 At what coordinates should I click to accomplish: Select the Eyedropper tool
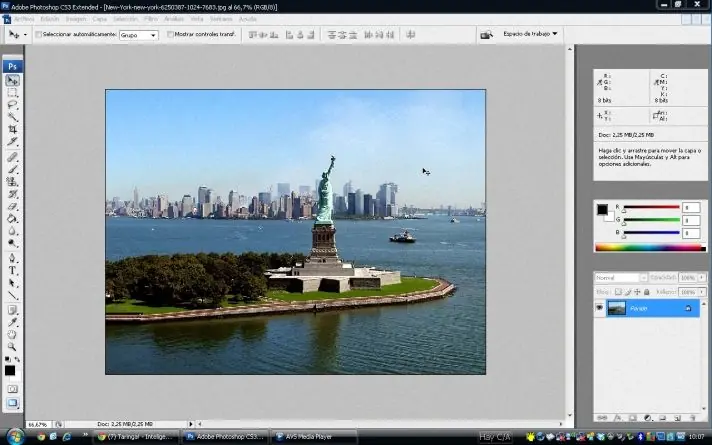coord(12,322)
